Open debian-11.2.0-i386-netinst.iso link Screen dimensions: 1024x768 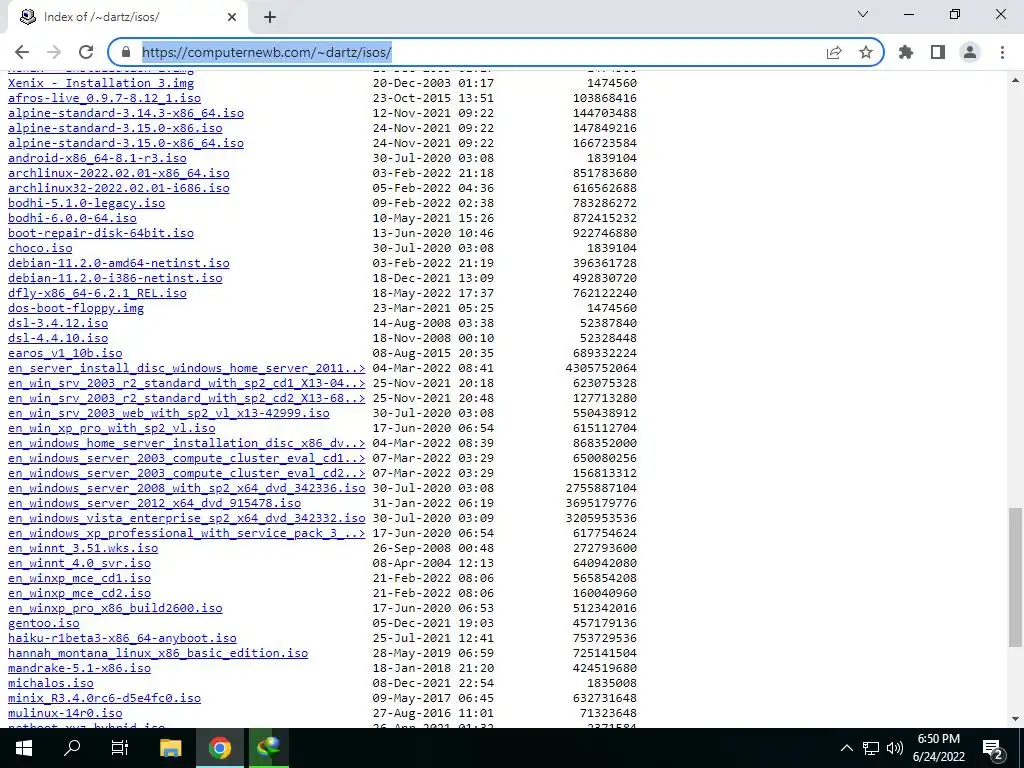[115, 278]
